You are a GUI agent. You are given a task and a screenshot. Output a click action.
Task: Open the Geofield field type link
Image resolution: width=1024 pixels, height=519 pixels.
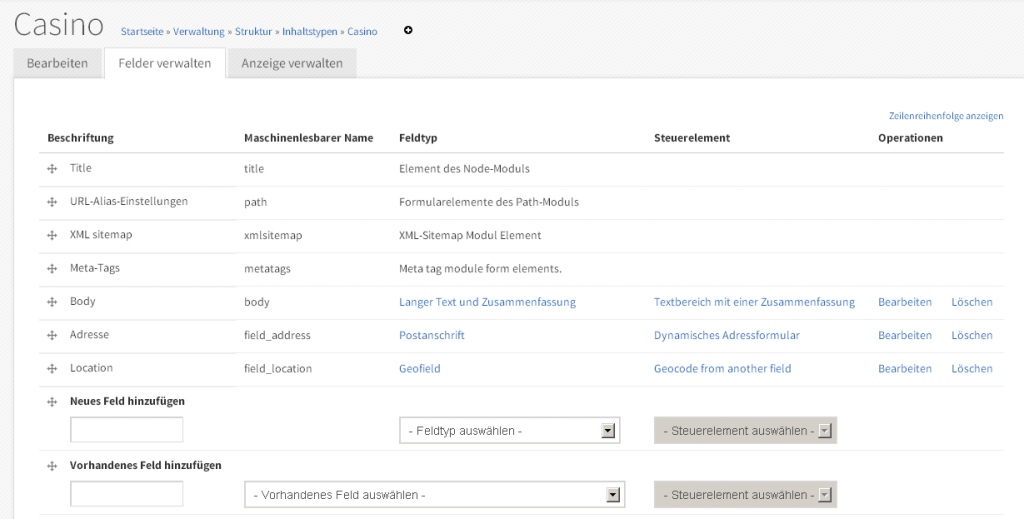point(419,369)
